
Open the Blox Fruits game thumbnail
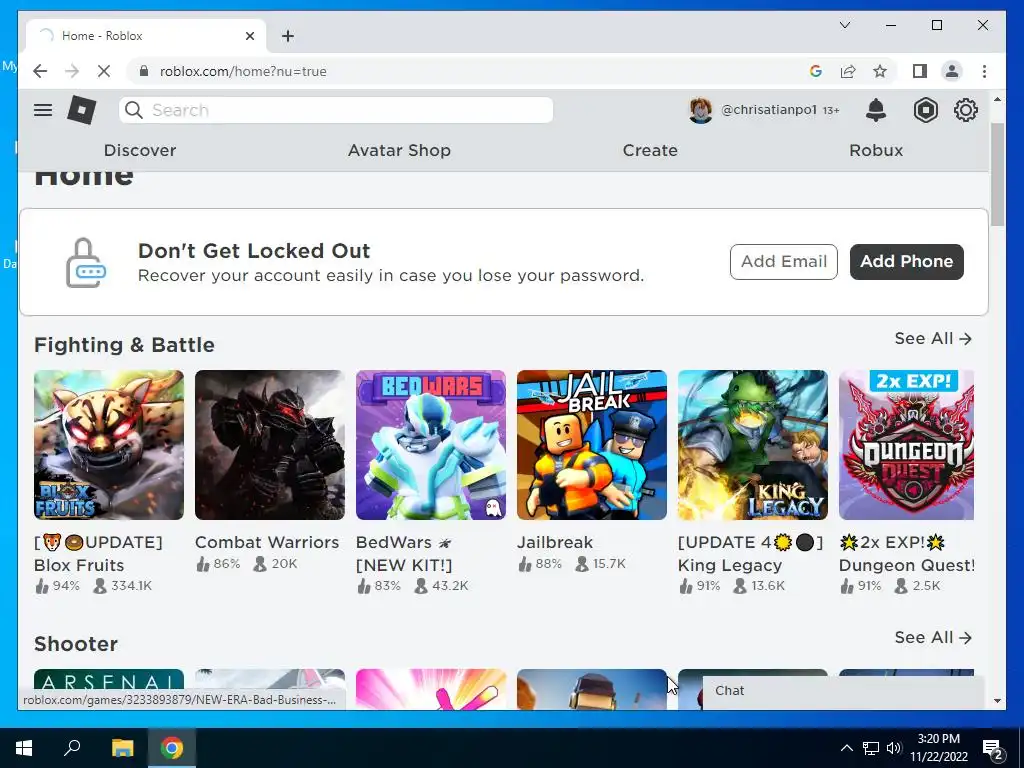coord(109,445)
